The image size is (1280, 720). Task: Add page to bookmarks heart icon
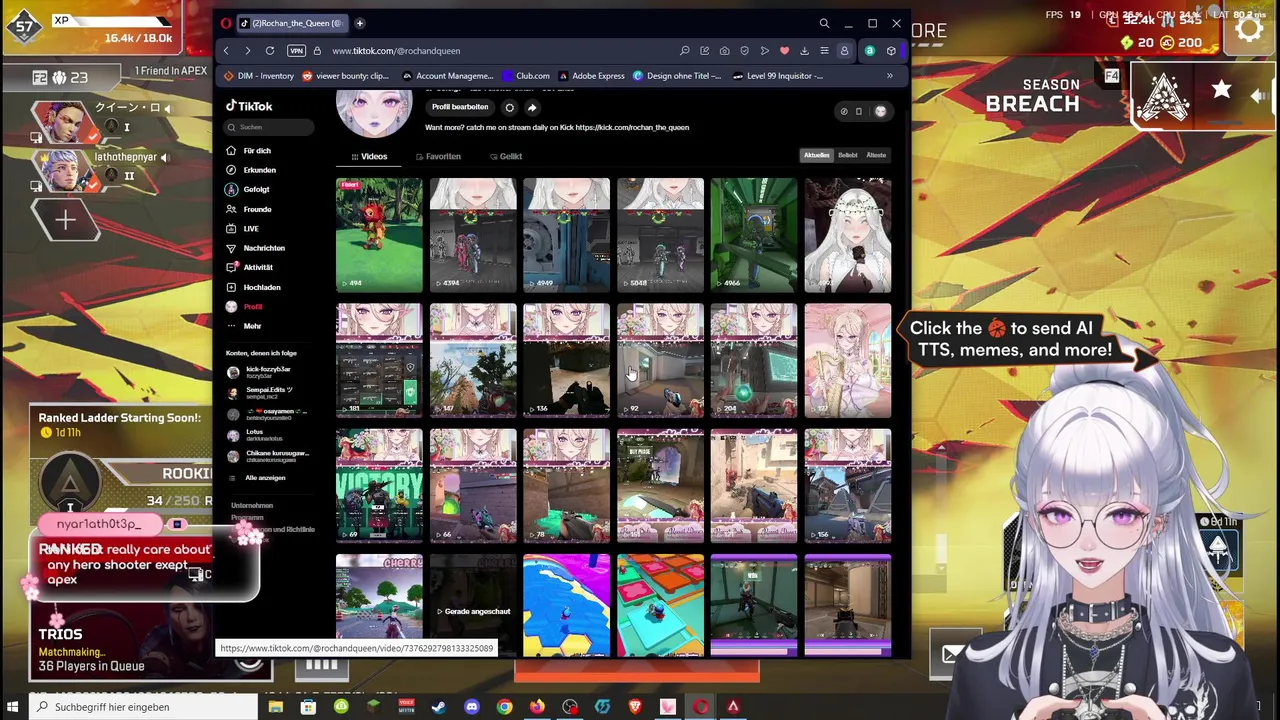[784, 51]
